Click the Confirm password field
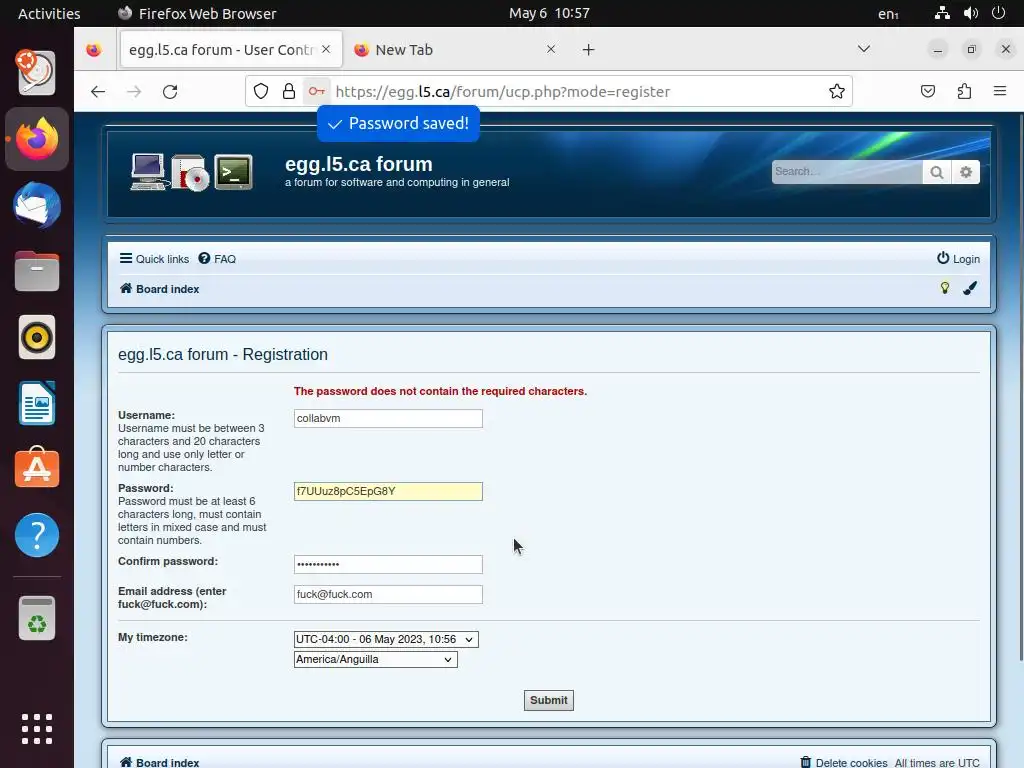The height and width of the screenshot is (768, 1024). pos(388,564)
